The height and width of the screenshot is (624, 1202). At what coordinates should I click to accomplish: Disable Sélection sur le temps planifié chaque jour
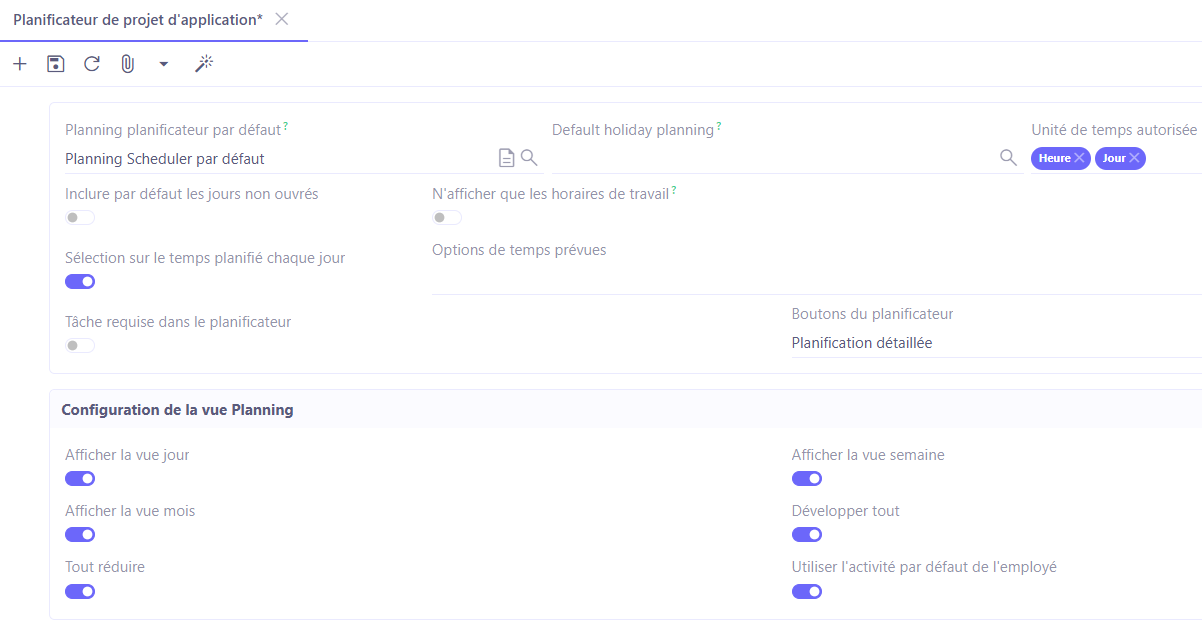click(80, 282)
